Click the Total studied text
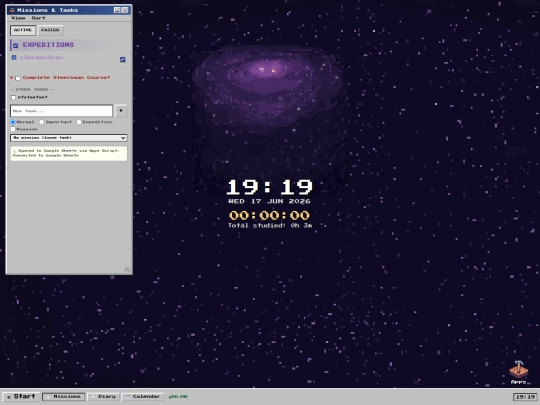The width and height of the screenshot is (540, 405). (270, 226)
